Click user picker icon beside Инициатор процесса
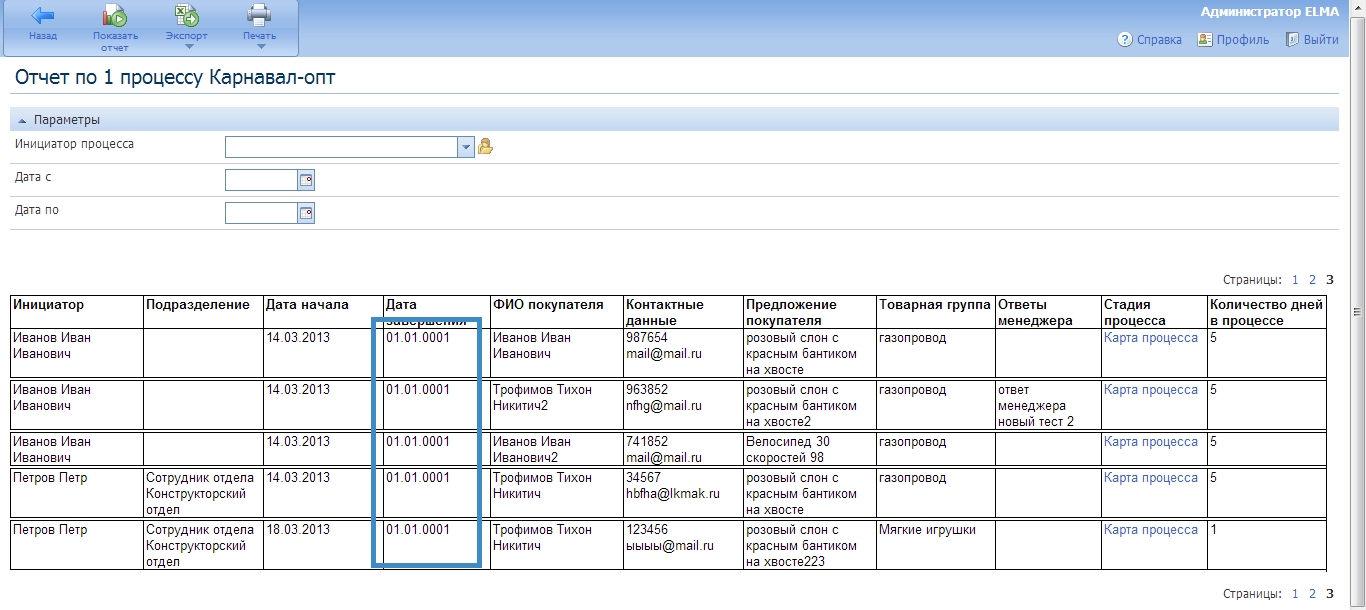The image size is (1366, 610). 486,147
